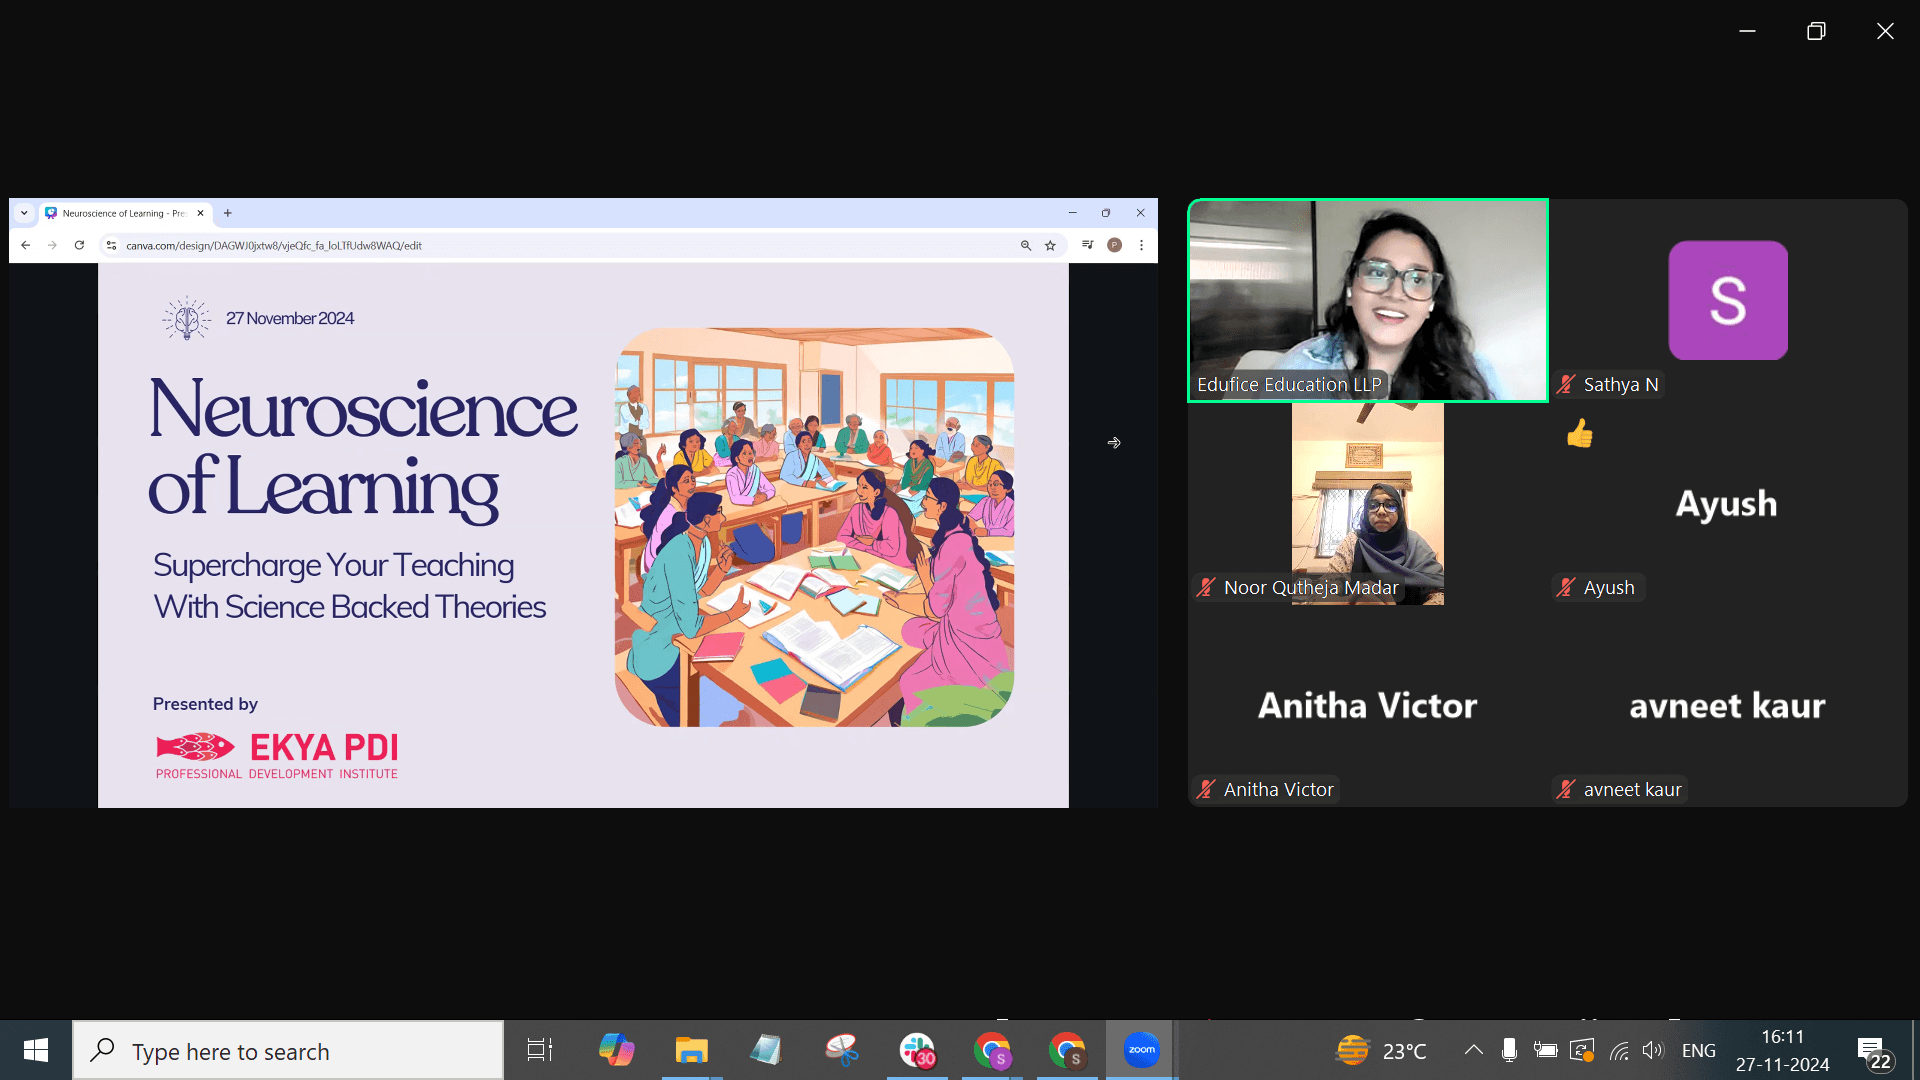Open the zoom control in the address bar
Screen dimensions: 1920x1080
(1025, 245)
